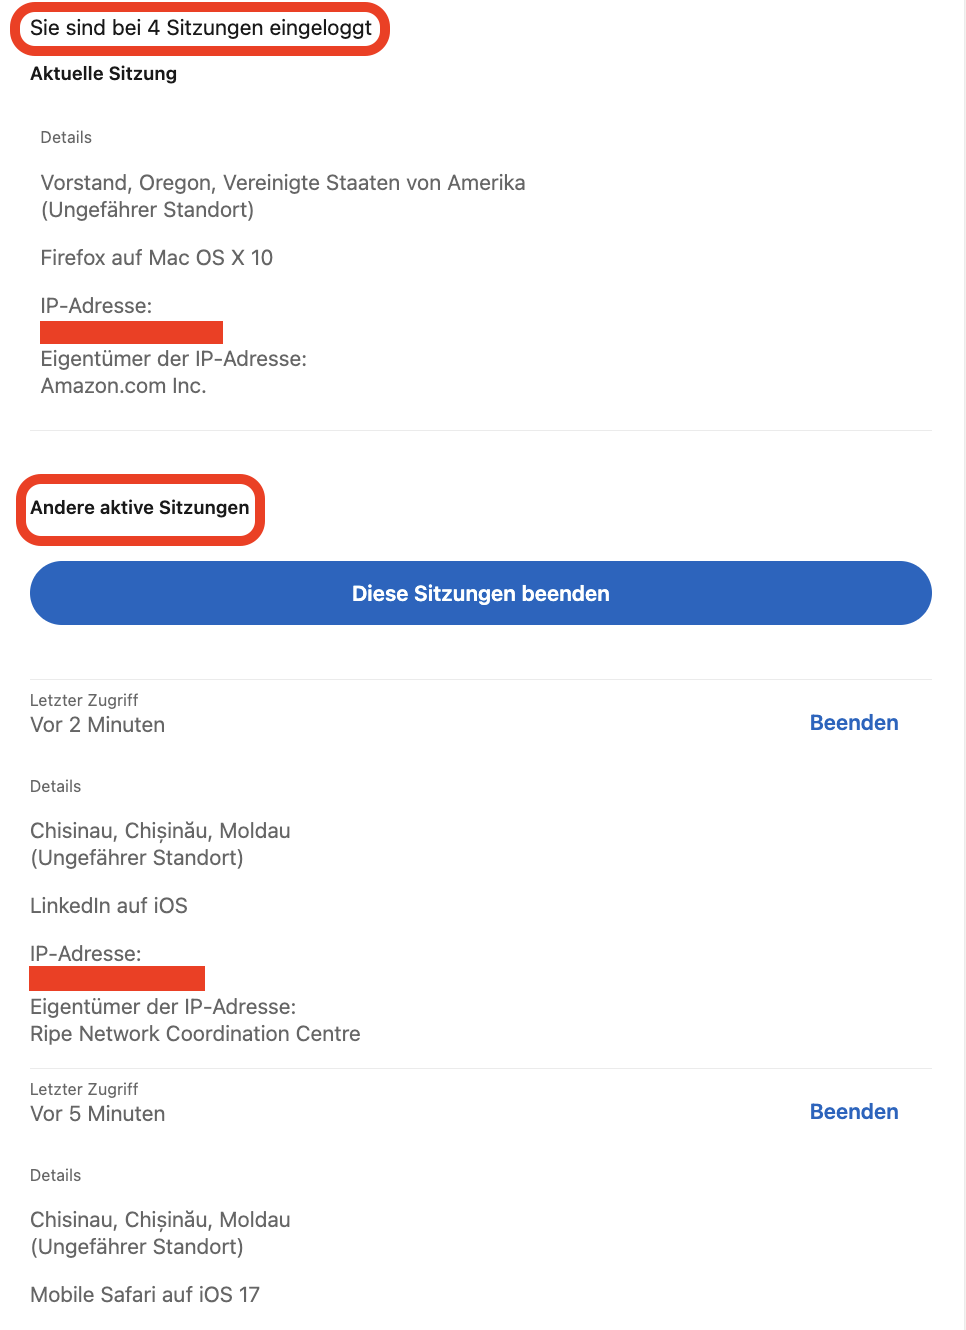Click the "Mobile Safari auf iOS 17" text
This screenshot has width=966, height=1330.
(145, 1294)
